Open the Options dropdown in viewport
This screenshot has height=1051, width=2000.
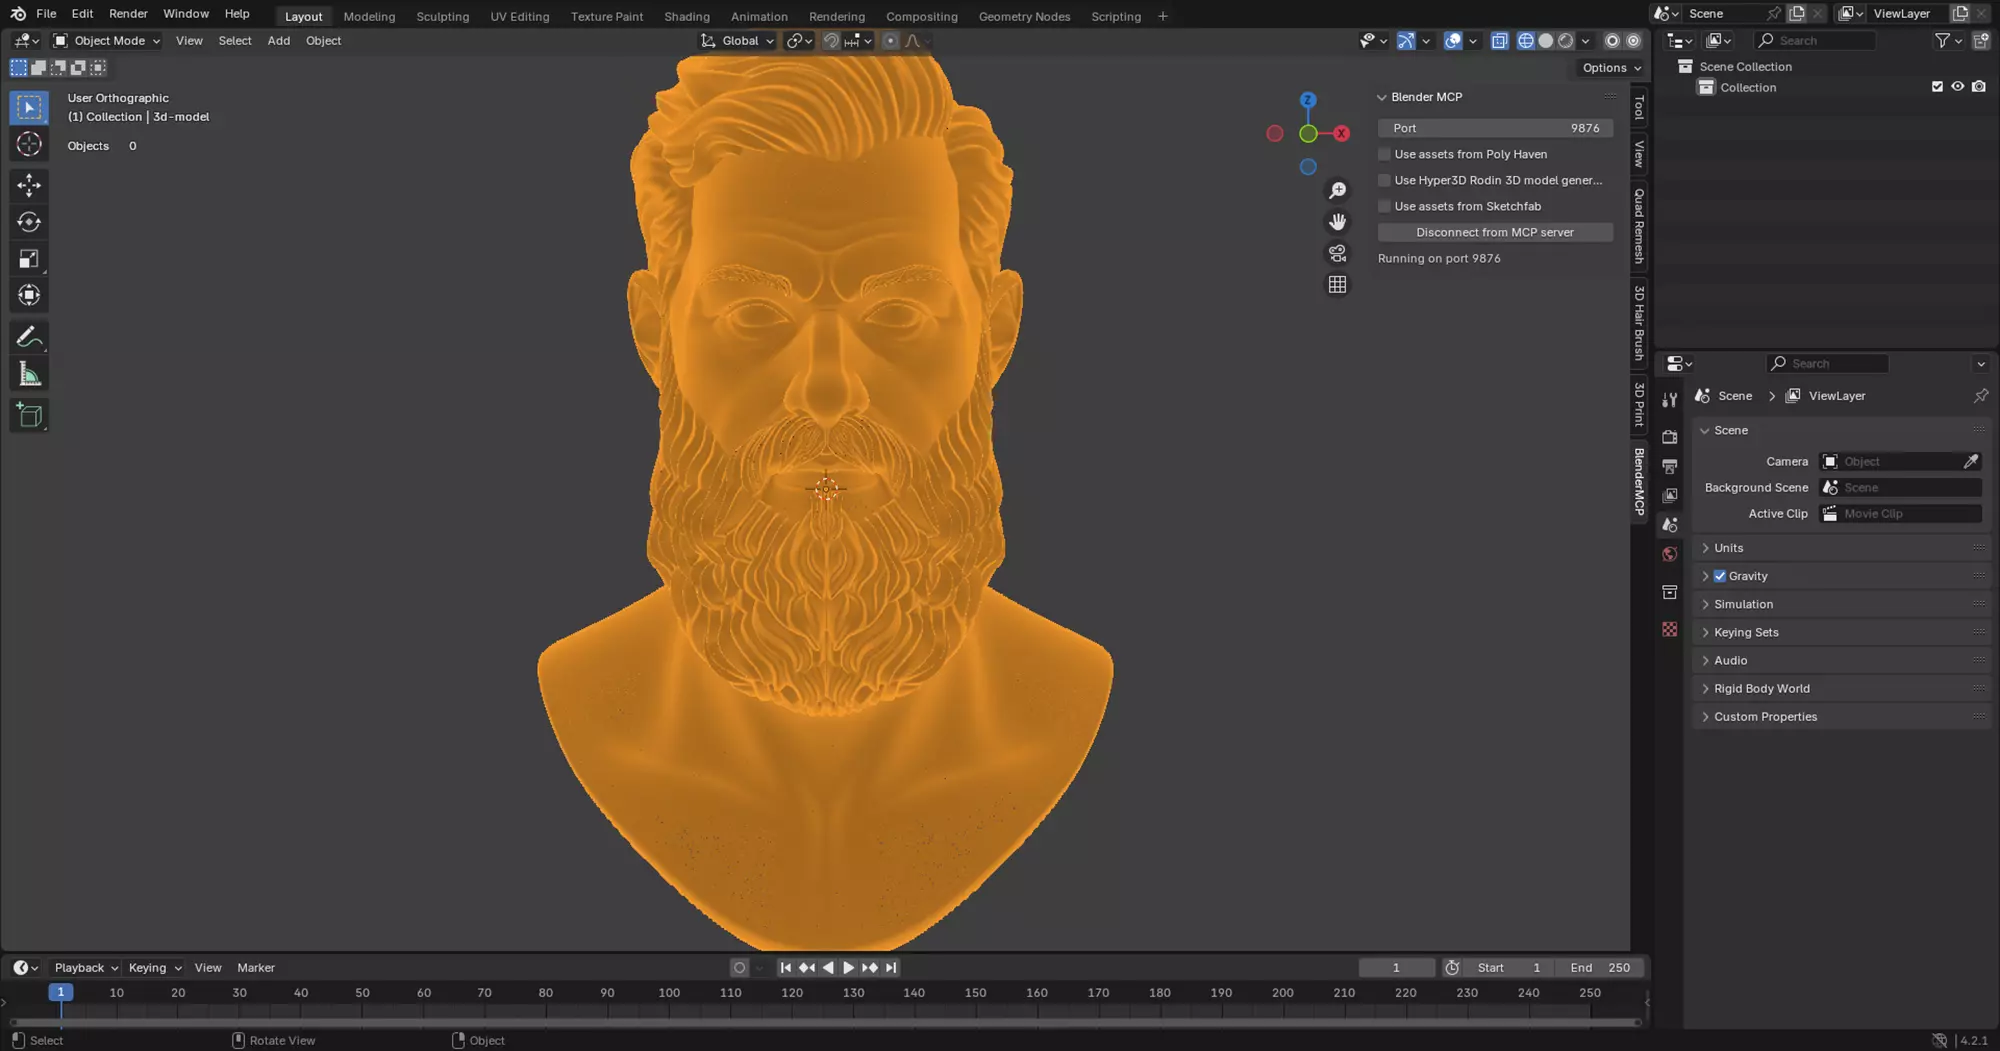pyautogui.click(x=1611, y=68)
